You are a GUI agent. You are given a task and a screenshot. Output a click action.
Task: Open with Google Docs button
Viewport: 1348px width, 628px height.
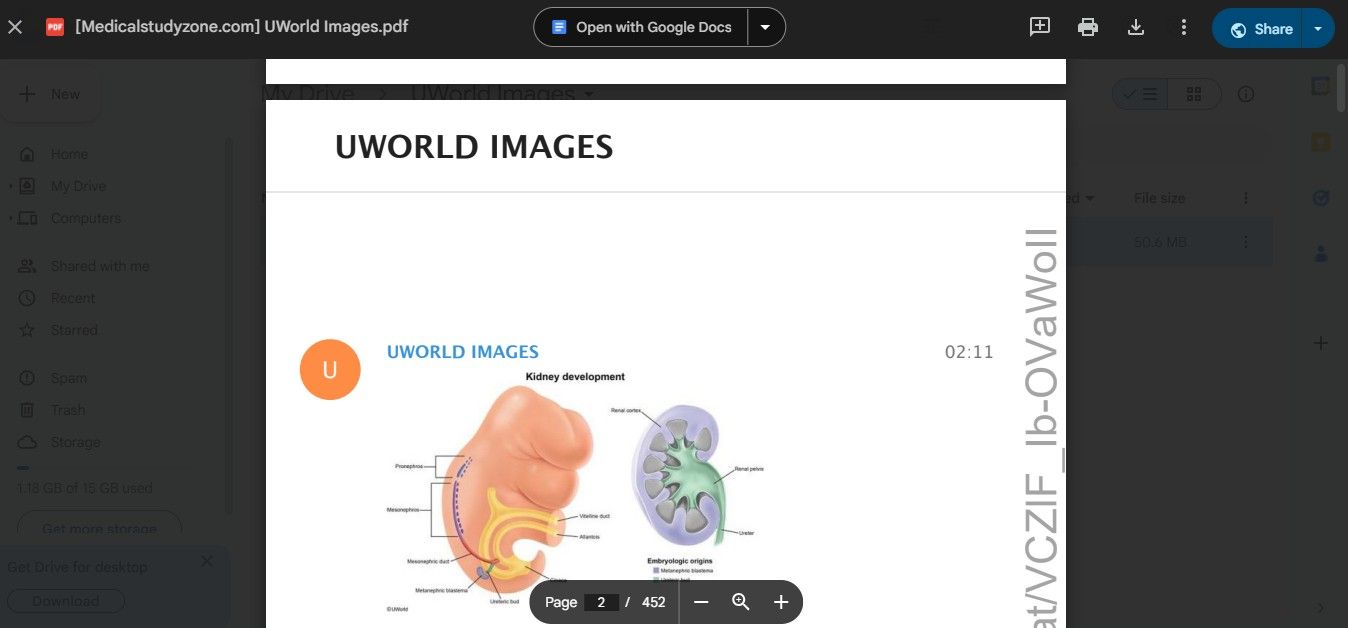click(642, 27)
